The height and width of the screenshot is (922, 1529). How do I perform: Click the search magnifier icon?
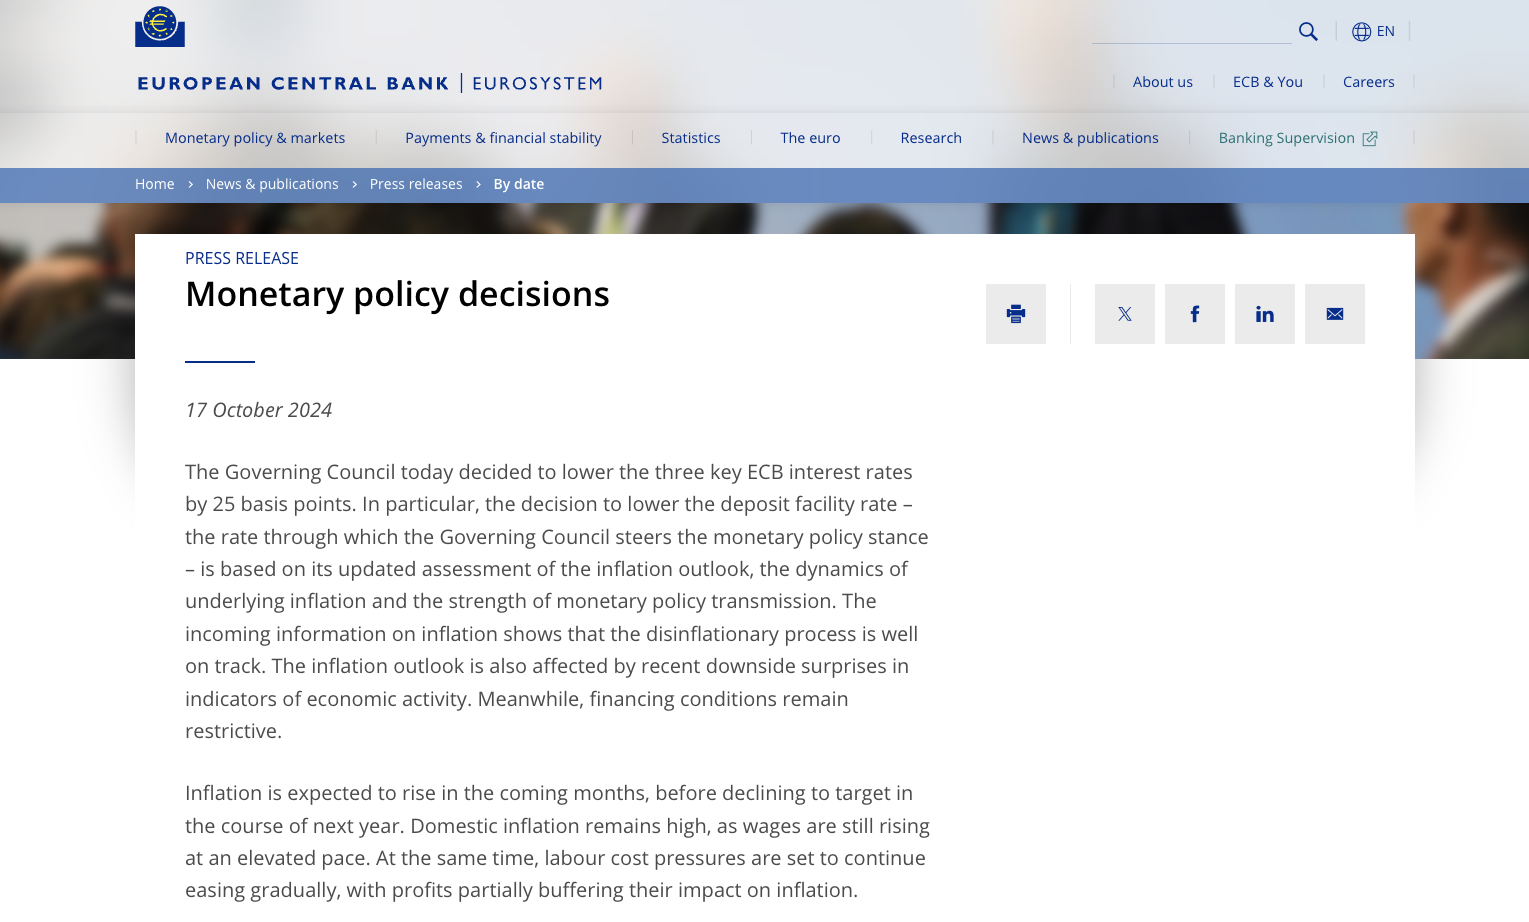coord(1308,32)
